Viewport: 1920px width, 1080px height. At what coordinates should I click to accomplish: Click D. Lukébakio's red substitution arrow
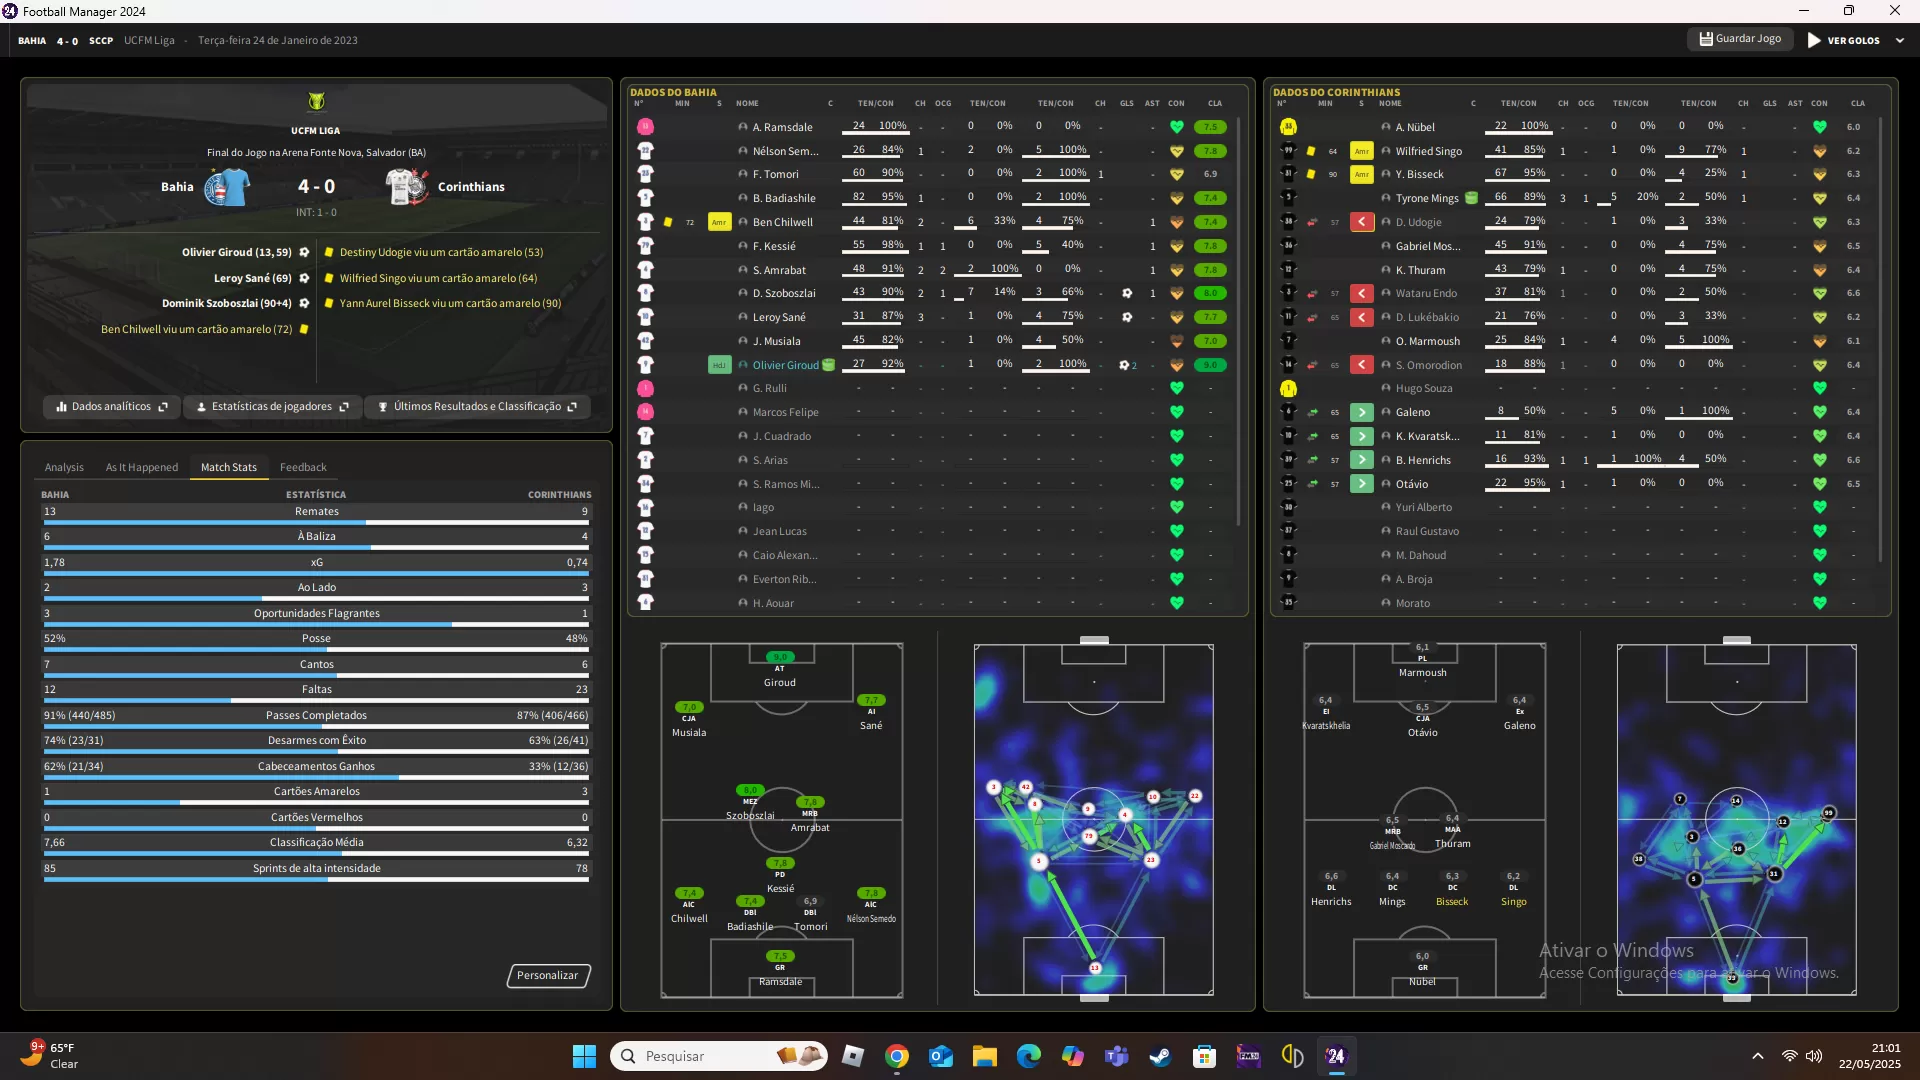(x=1361, y=317)
